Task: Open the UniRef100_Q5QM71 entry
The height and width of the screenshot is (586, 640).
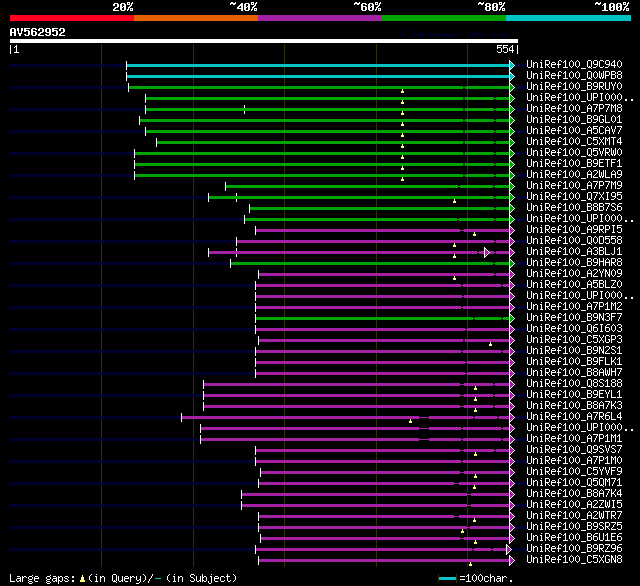Action: tap(574, 483)
